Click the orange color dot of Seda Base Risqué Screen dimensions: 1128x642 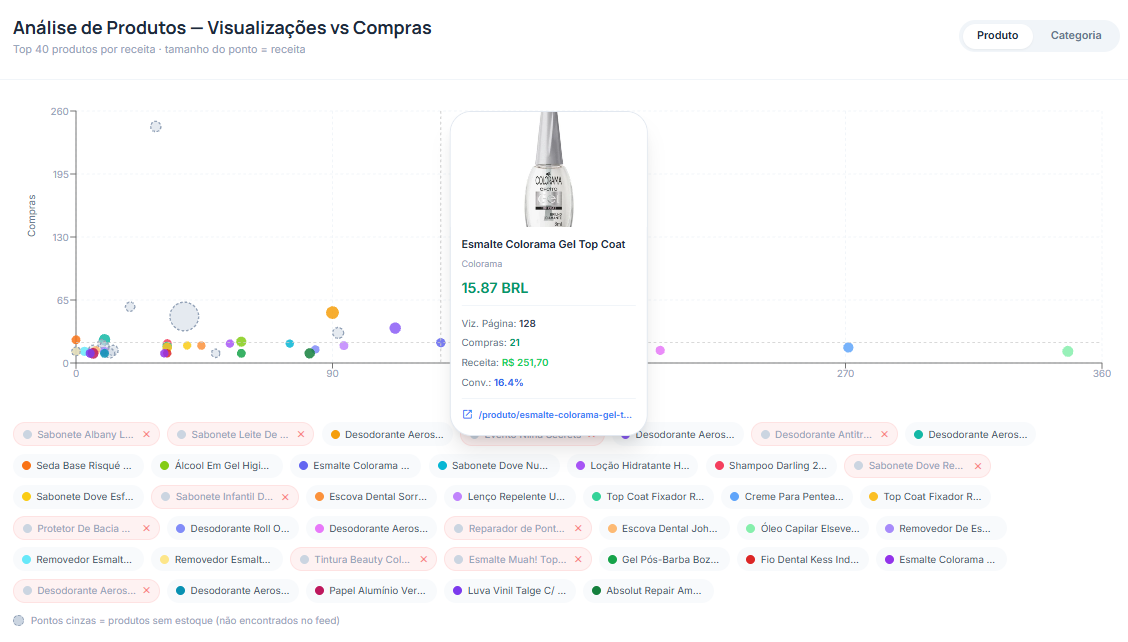27,466
